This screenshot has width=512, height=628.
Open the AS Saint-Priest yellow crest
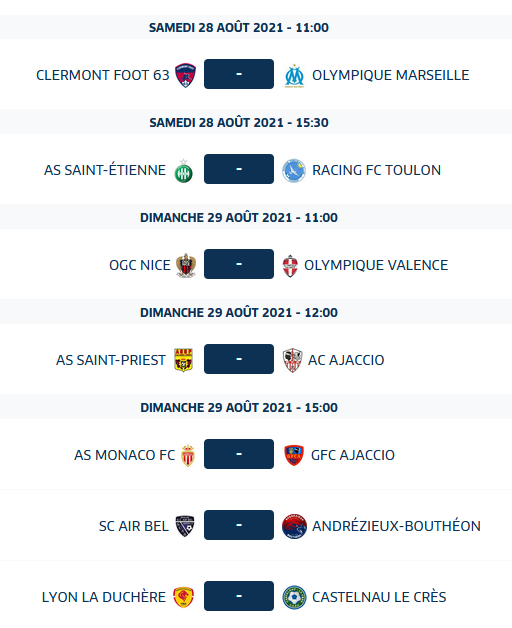point(183,360)
